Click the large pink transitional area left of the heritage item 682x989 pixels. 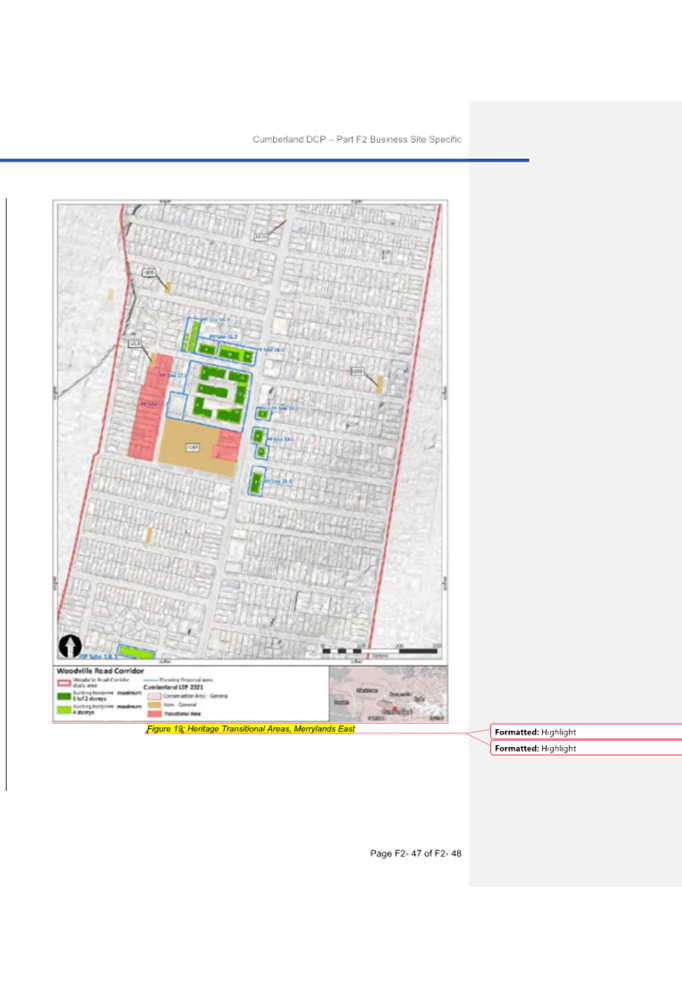150,407
